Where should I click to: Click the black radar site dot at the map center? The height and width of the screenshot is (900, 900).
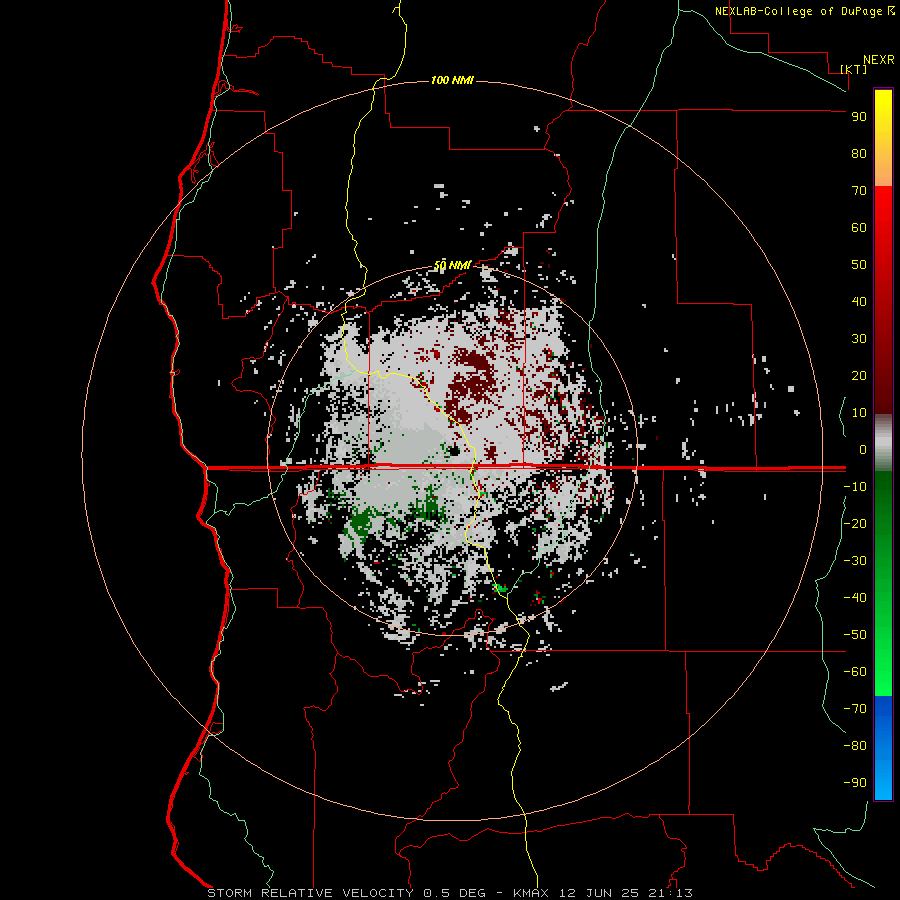(x=454, y=451)
